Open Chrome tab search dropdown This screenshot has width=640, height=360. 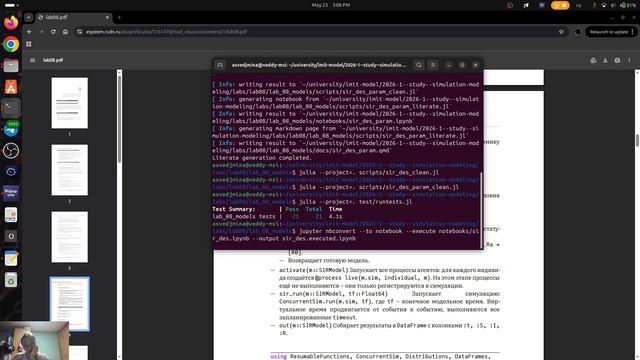coord(28,18)
